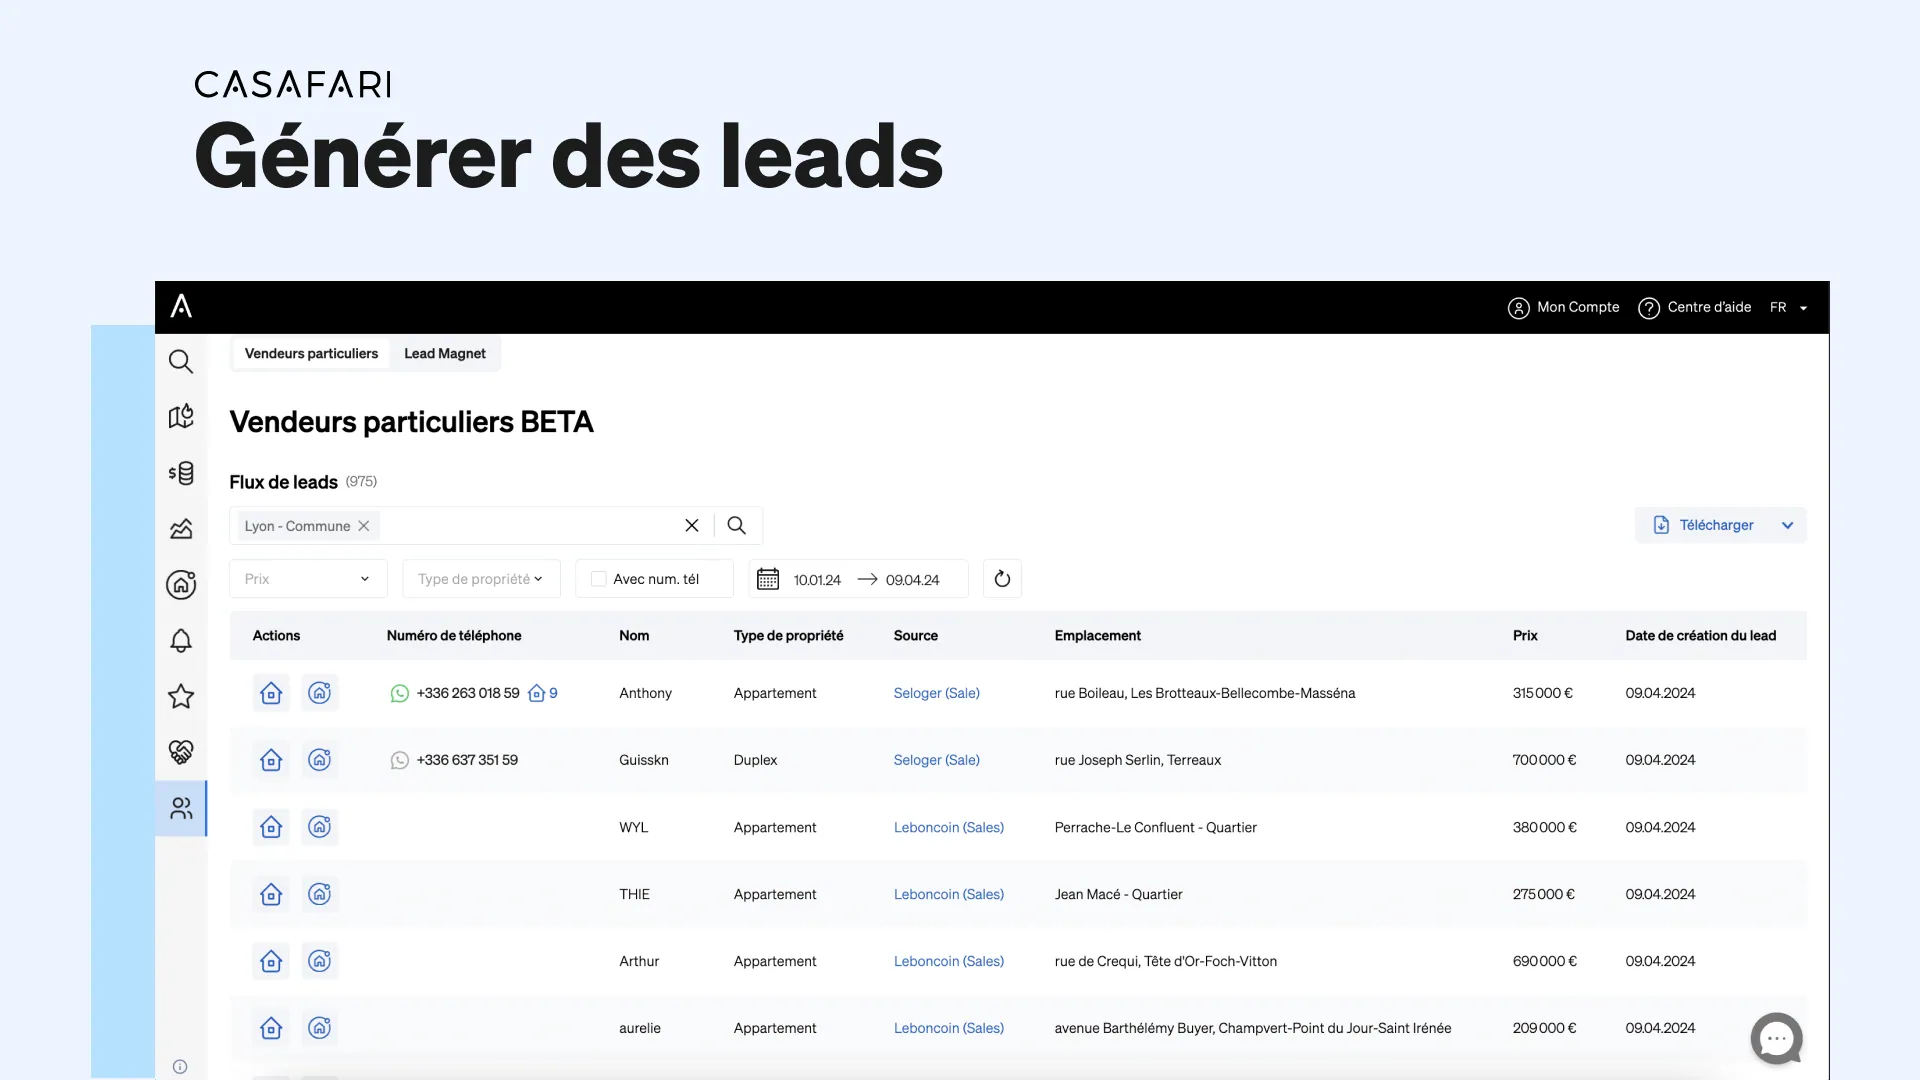This screenshot has height=1080, width=1920.
Task: Open the favorites star sidebar icon
Action: click(181, 696)
